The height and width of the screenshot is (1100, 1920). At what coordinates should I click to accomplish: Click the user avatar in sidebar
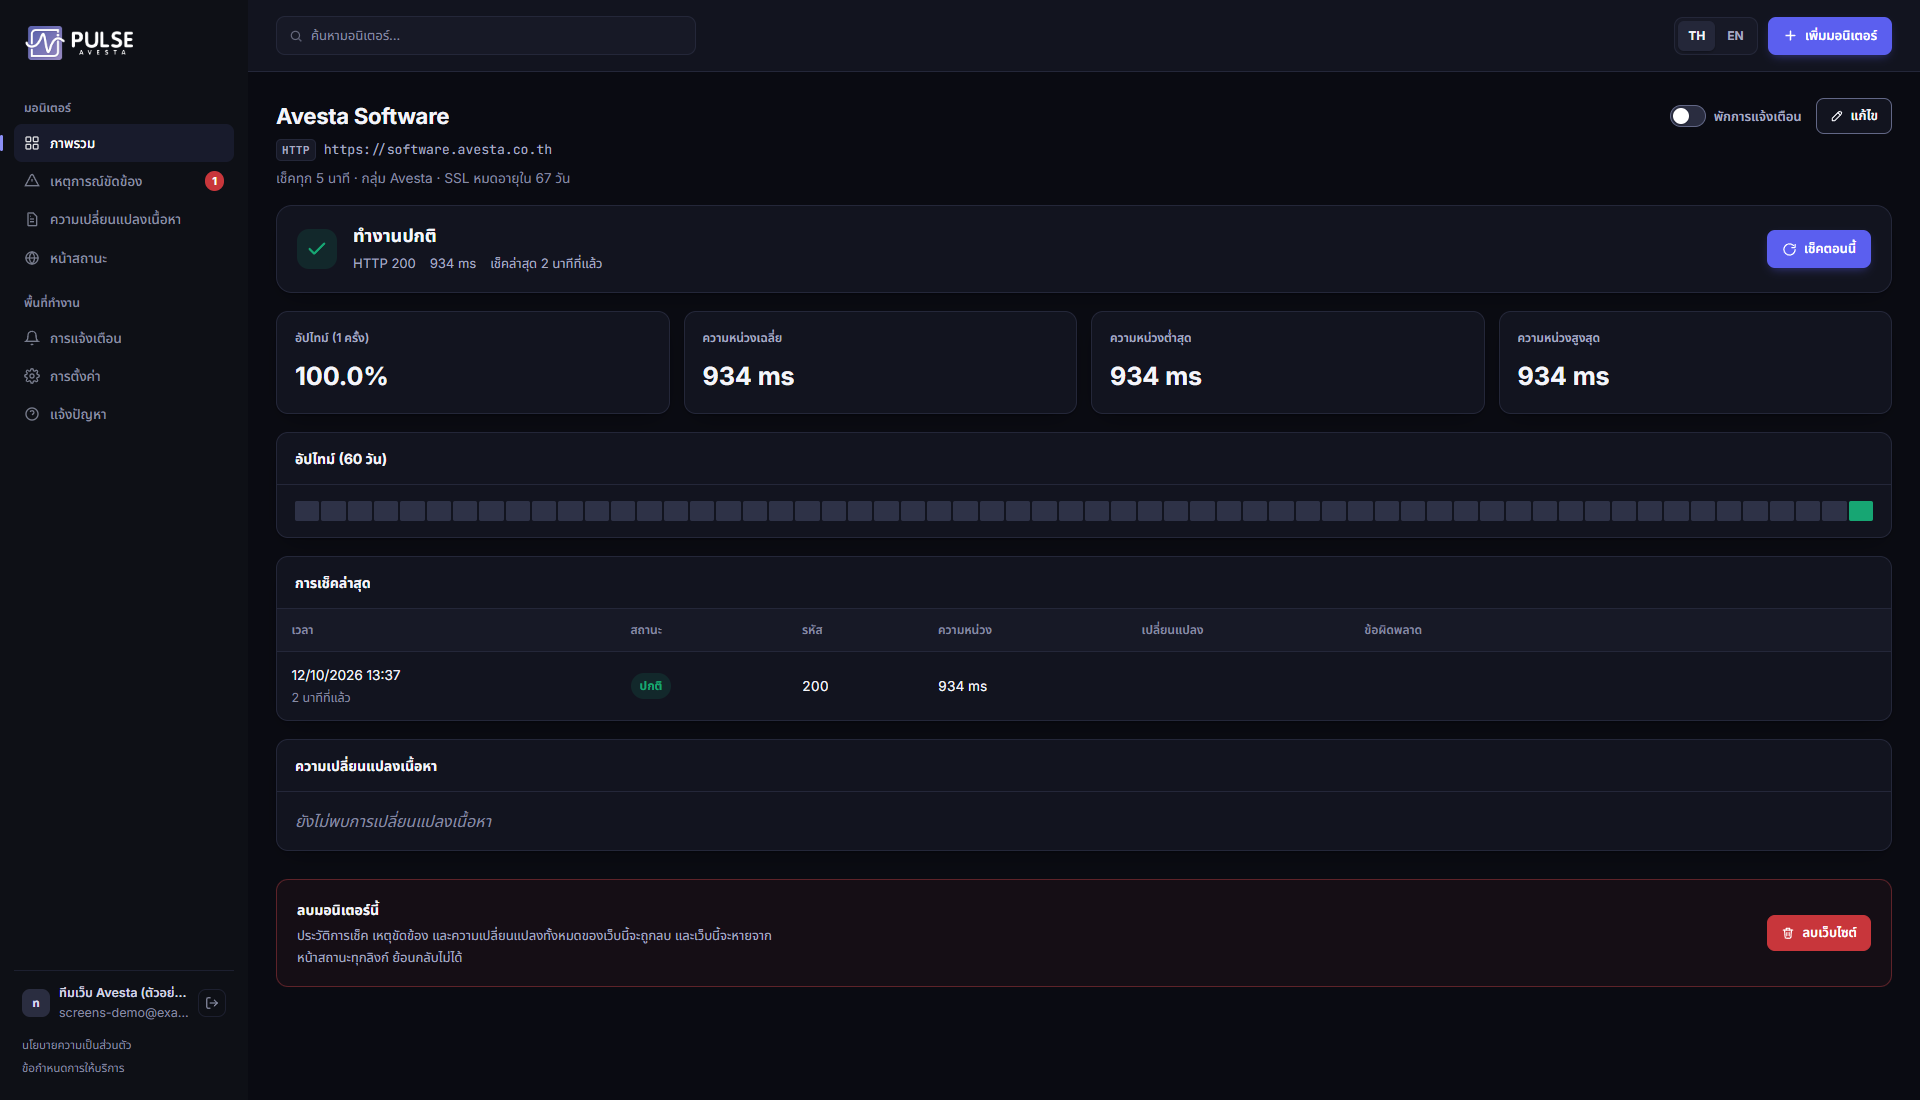(x=36, y=1003)
